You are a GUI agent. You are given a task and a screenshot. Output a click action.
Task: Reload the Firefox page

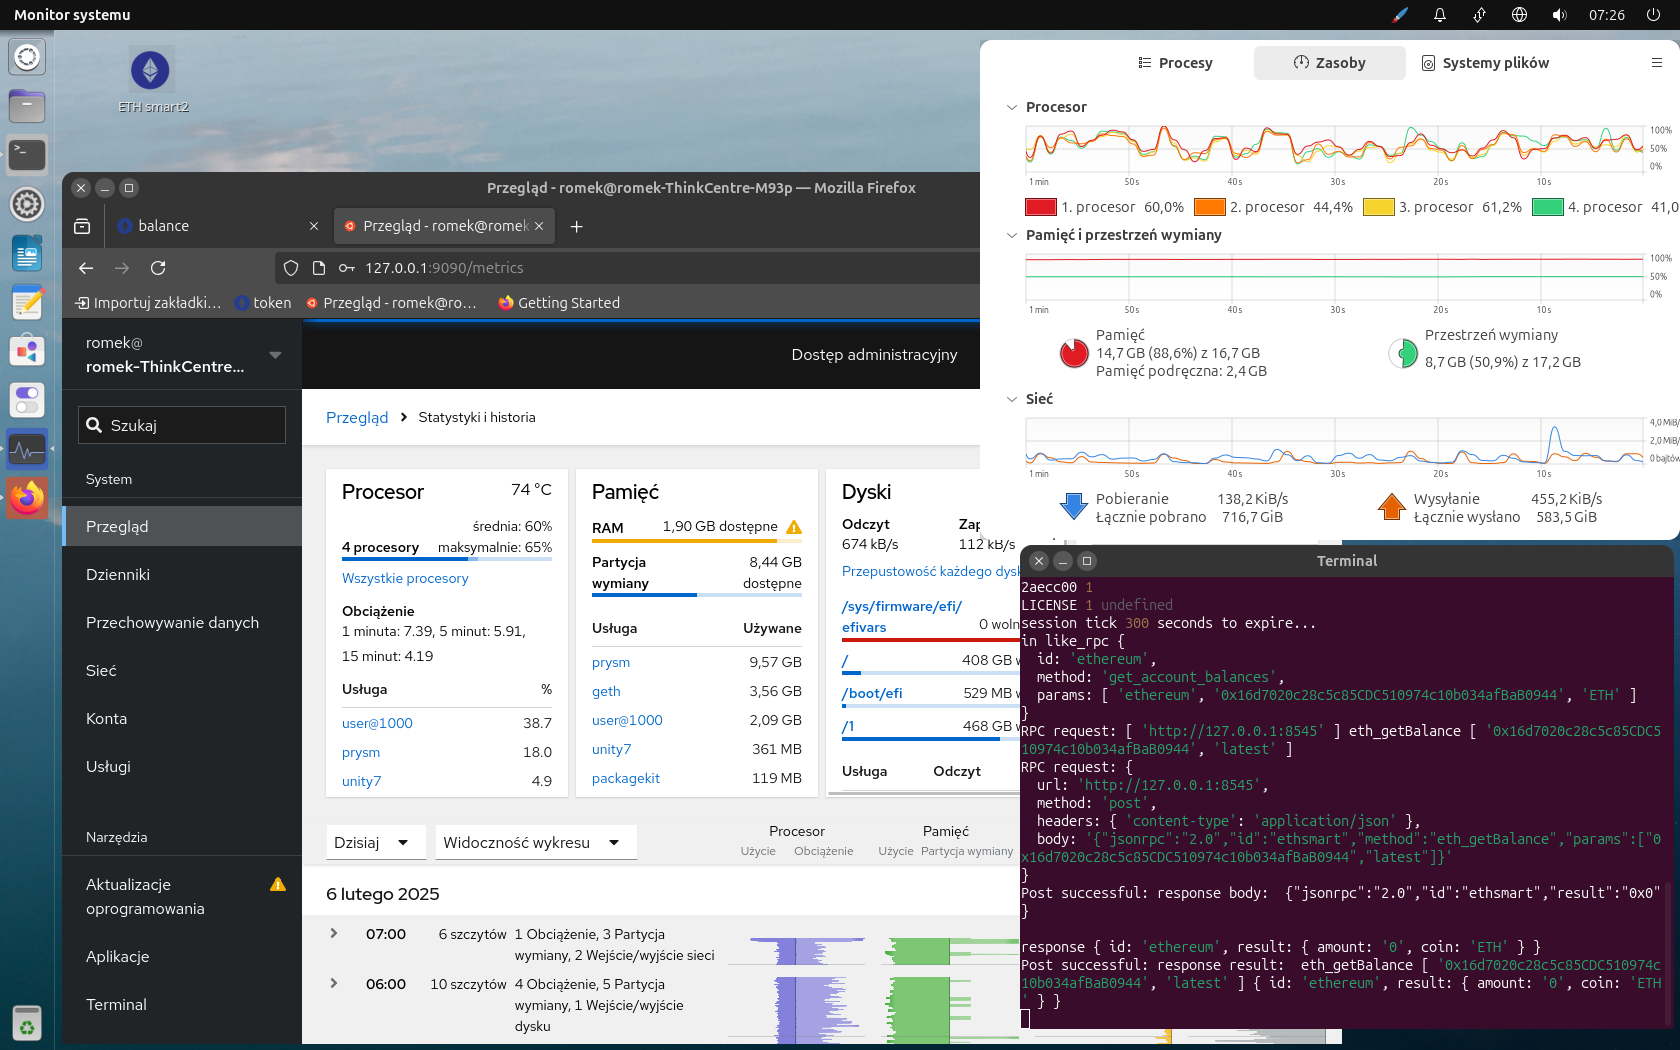(x=158, y=268)
